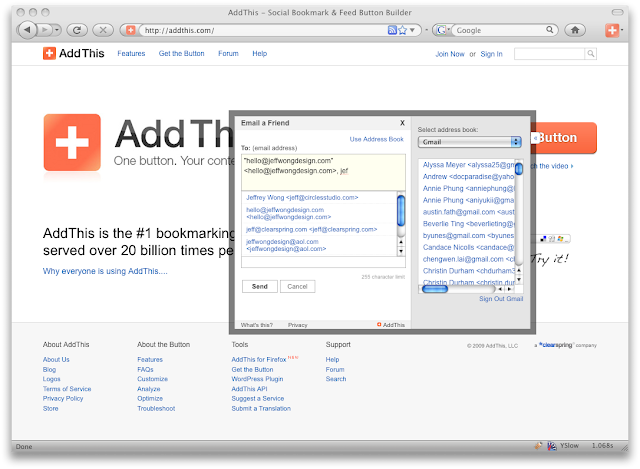Click the address book scroll right arrow
The image size is (640, 469).
click(x=509, y=289)
